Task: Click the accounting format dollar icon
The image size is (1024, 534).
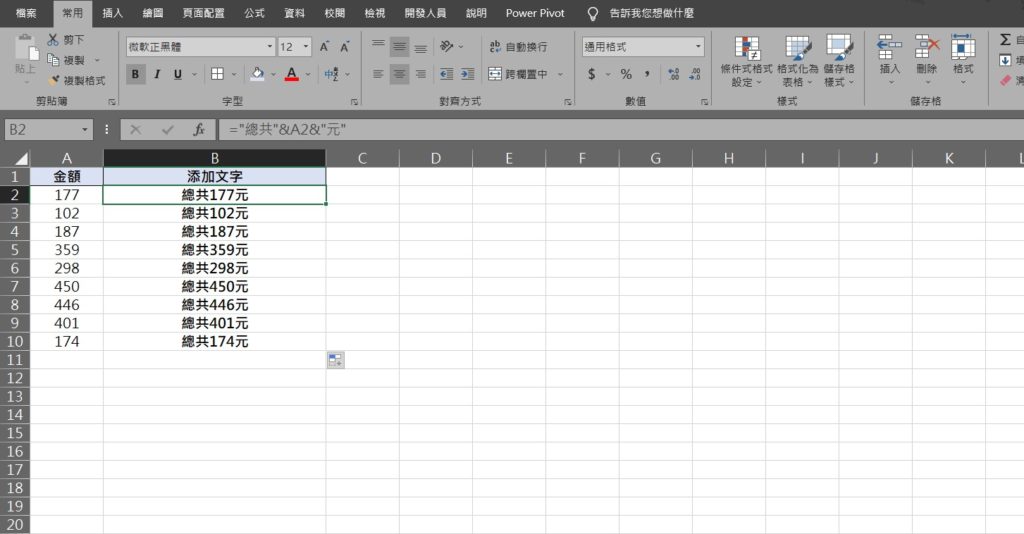Action: pyautogui.click(x=592, y=74)
